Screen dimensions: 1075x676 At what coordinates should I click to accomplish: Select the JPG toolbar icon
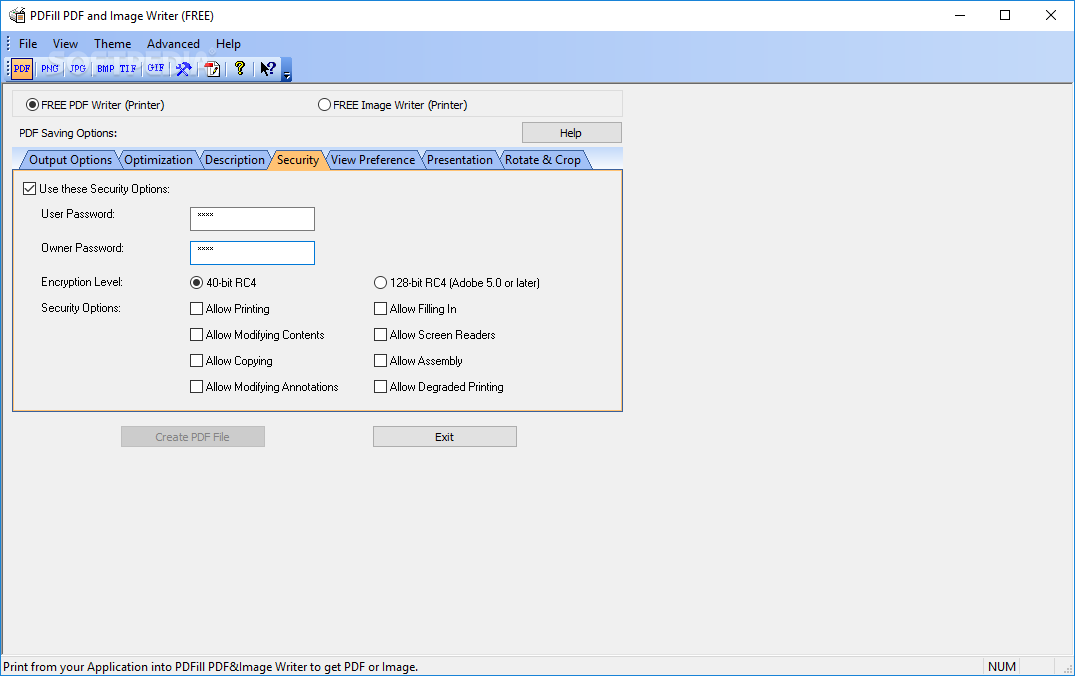pos(77,69)
